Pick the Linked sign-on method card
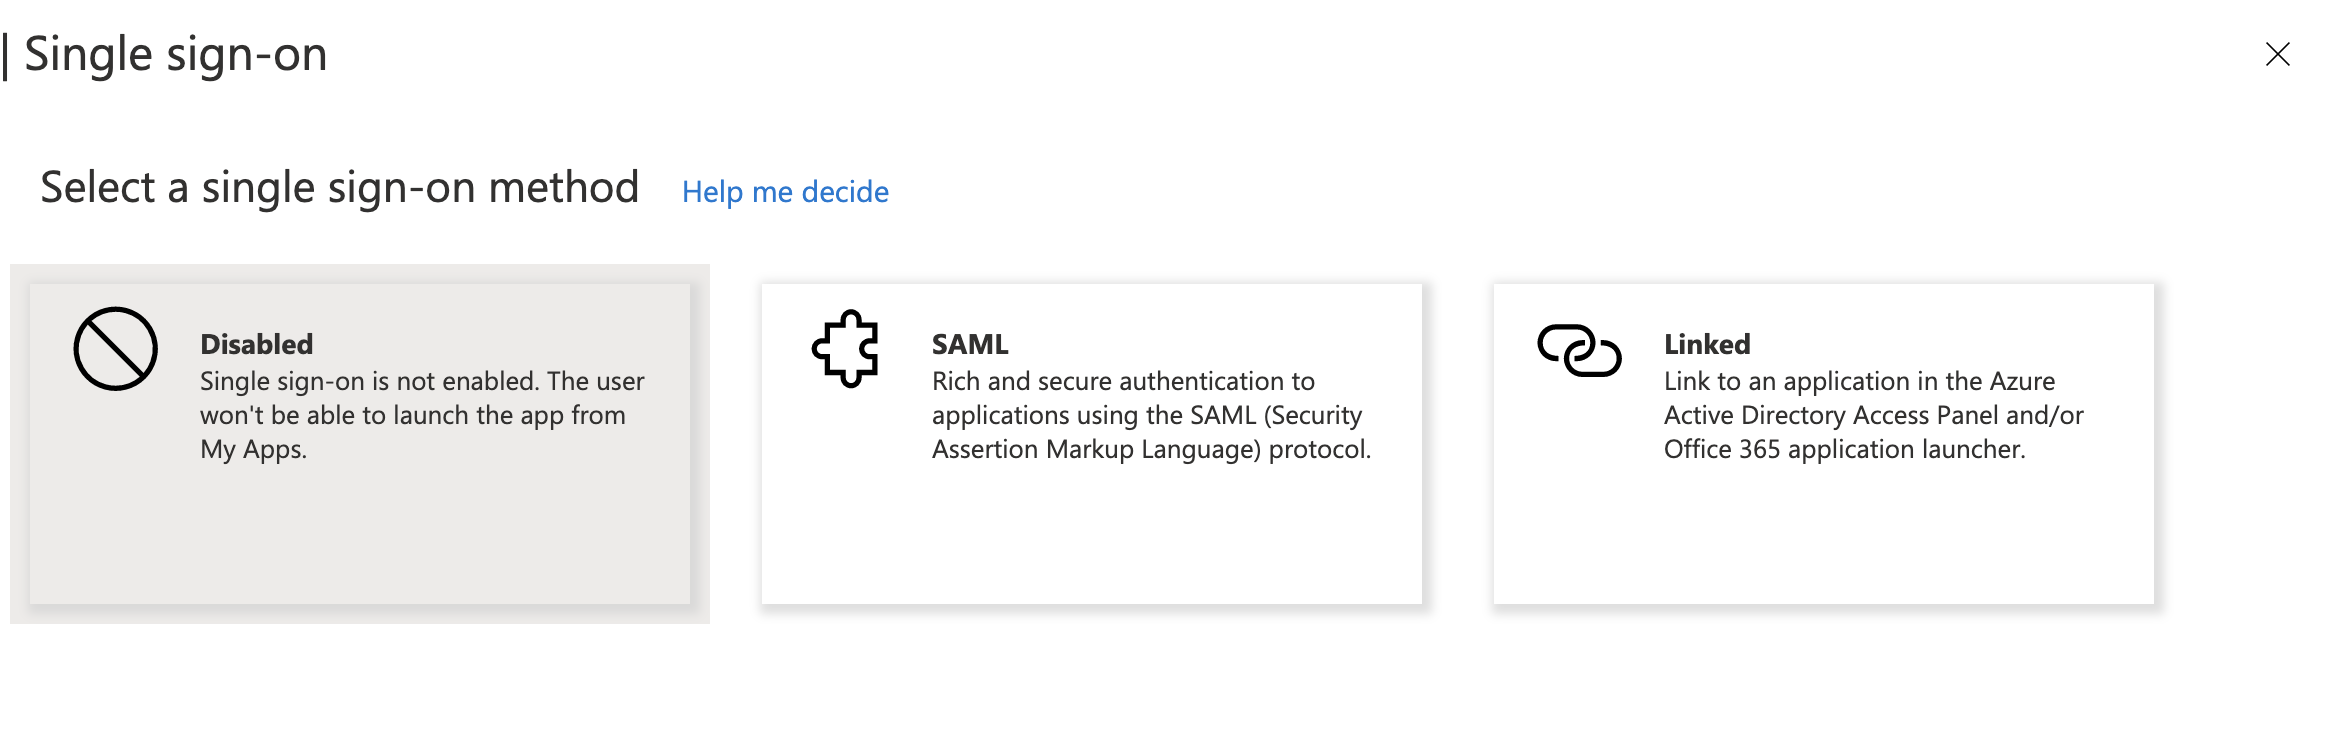 click(x=1824, y=444)
